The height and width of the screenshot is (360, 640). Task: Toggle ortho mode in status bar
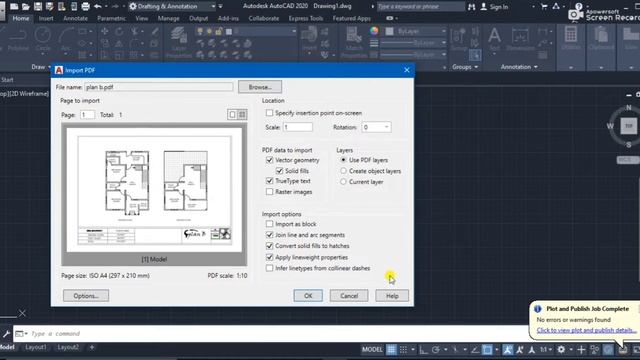424,349
